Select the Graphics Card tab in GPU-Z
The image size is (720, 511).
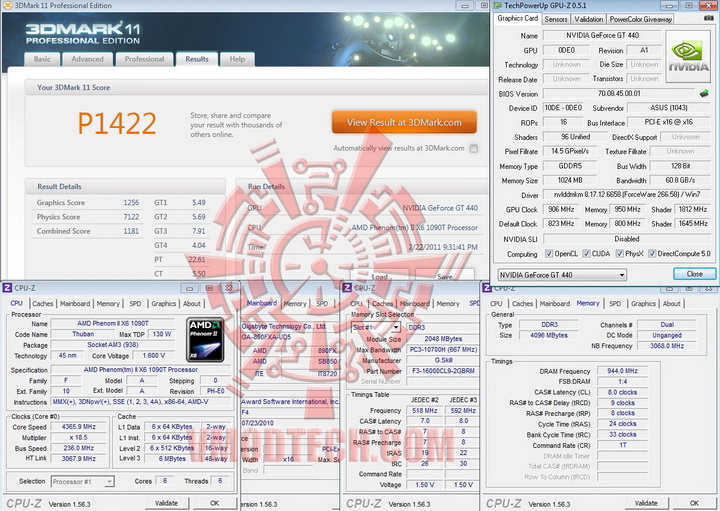coord(518,18)
